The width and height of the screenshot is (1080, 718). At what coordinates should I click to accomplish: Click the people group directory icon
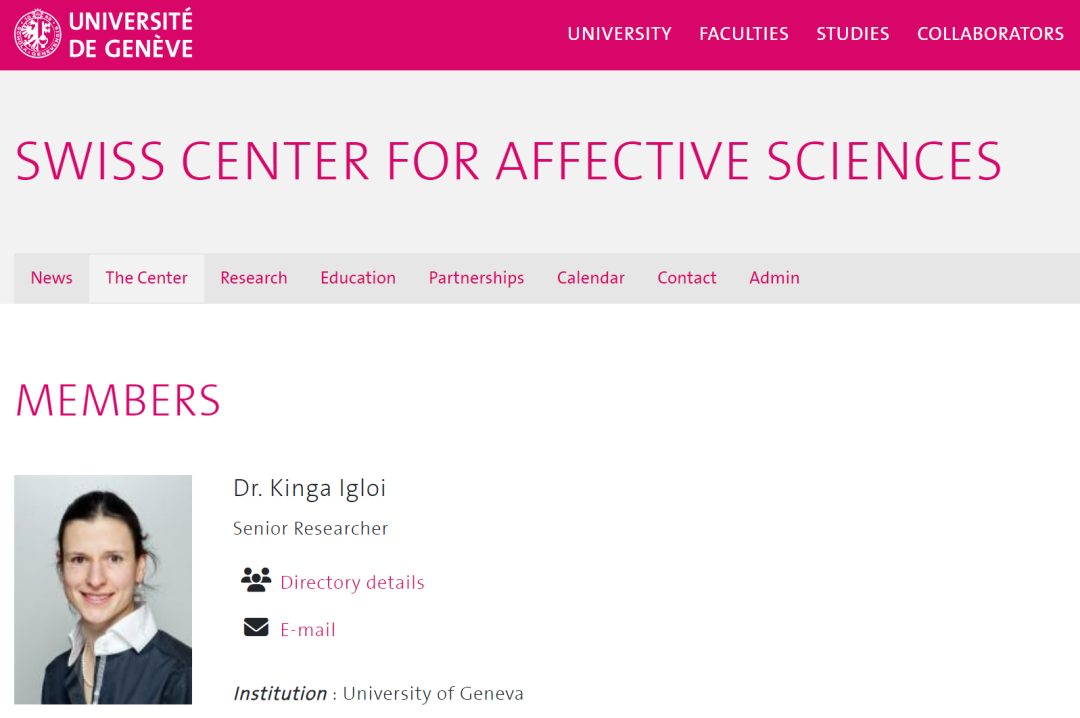(x=256, y=580)
